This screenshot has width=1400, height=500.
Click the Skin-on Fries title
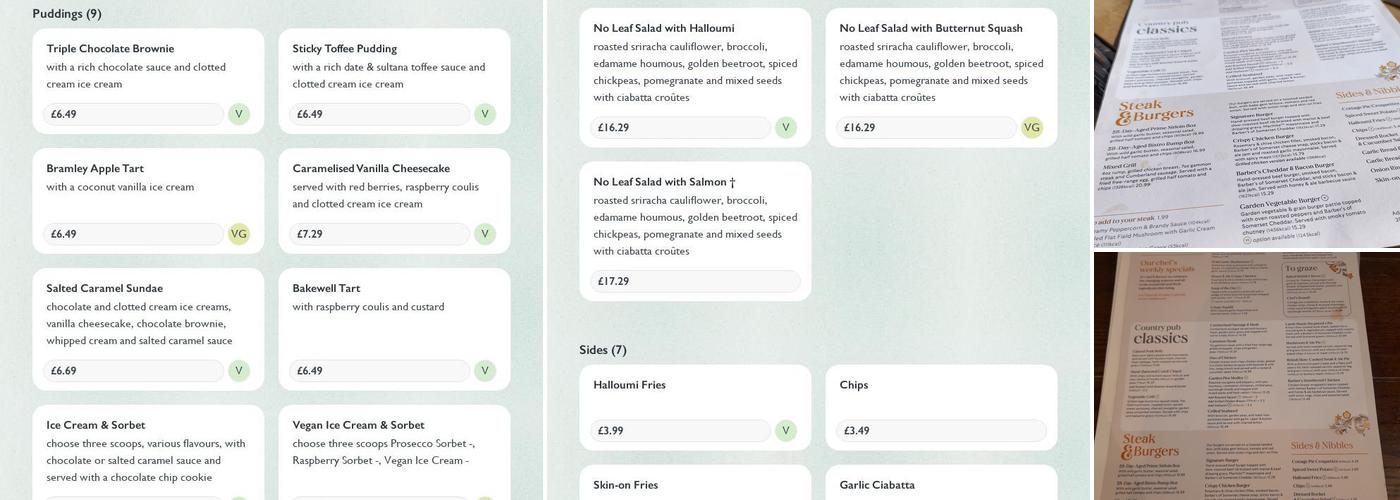[625, 485]
